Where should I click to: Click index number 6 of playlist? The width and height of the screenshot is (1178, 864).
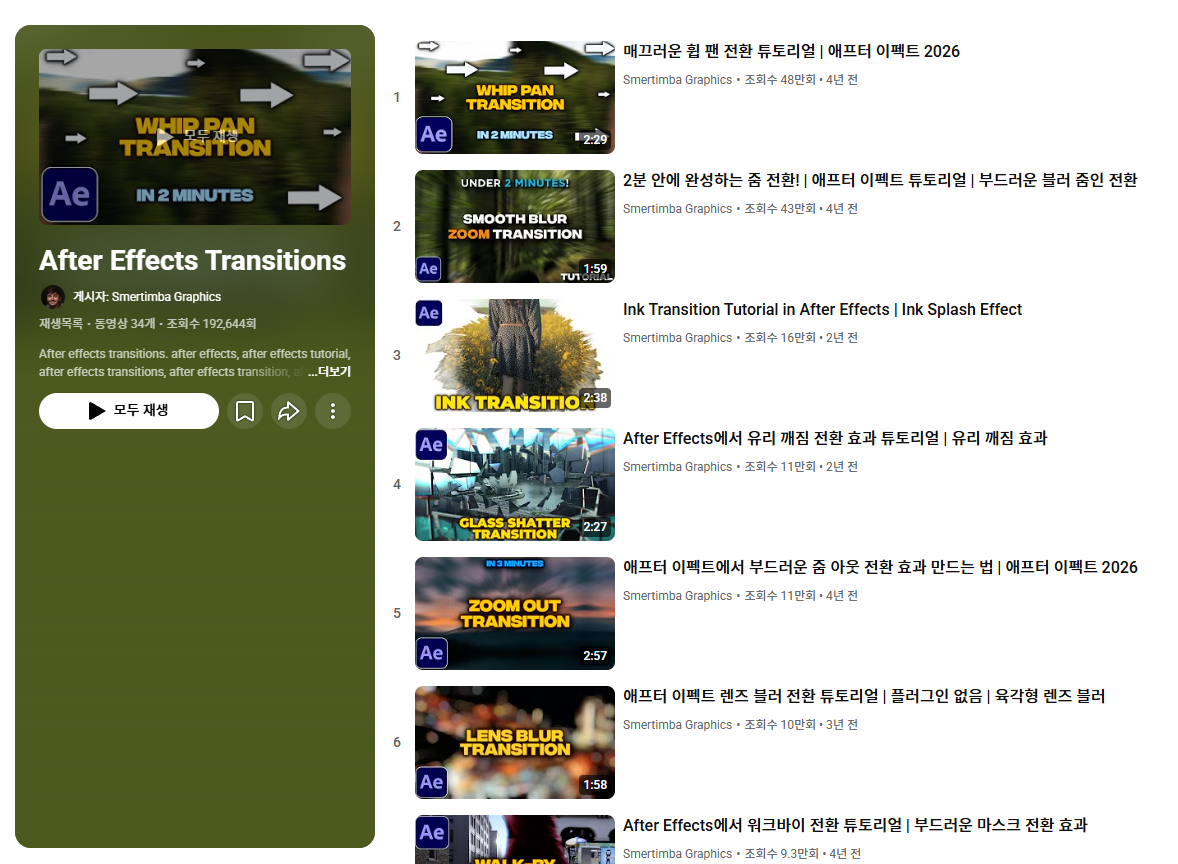[397, 742]
